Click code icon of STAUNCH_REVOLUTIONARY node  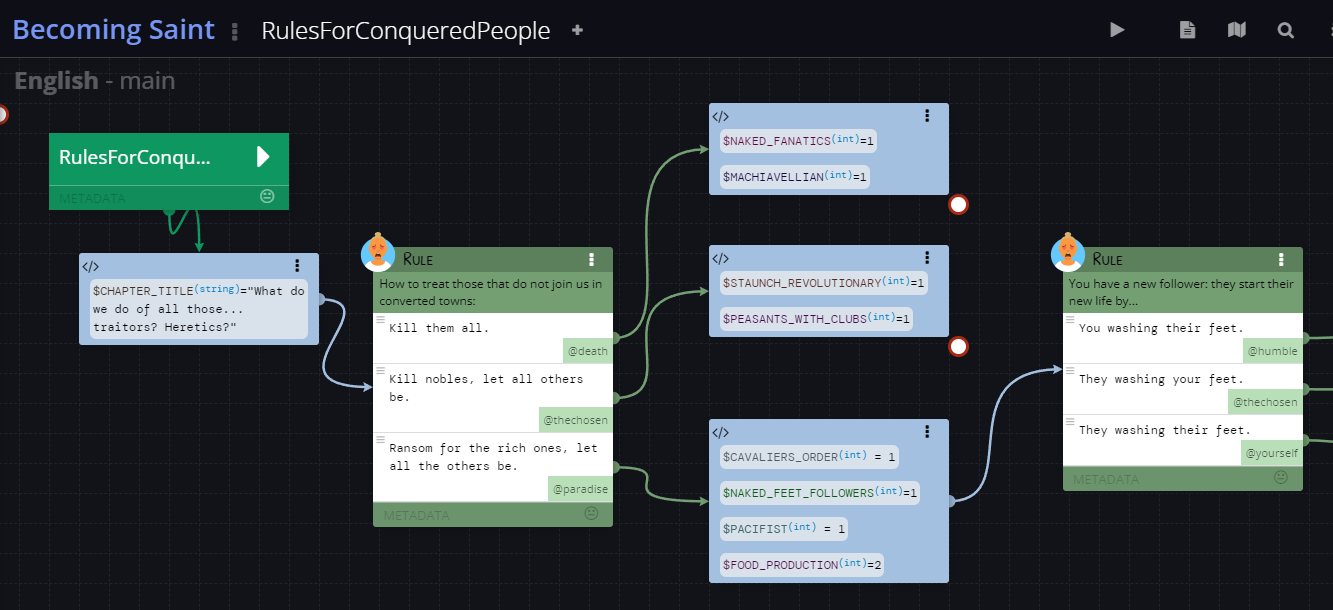click(721, 258)
